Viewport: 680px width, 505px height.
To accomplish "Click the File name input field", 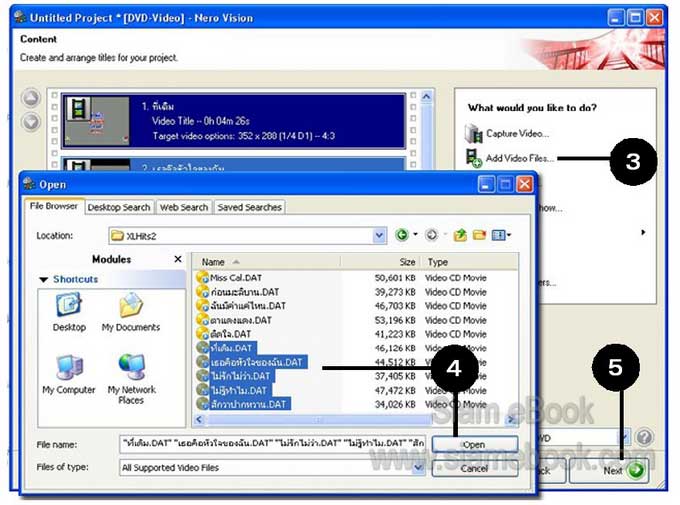I will click(272, 443).
